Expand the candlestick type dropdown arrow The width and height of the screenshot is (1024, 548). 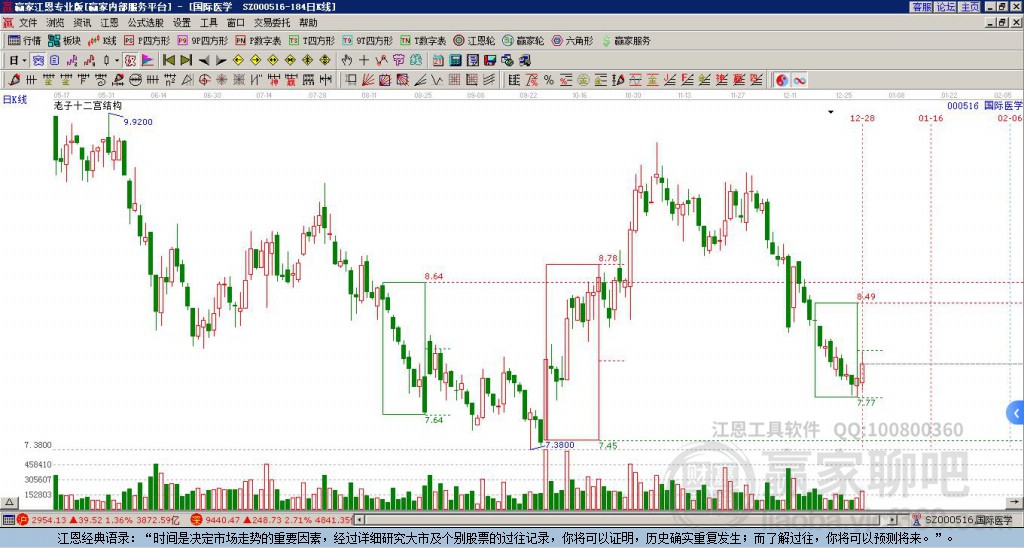[116, 61]
